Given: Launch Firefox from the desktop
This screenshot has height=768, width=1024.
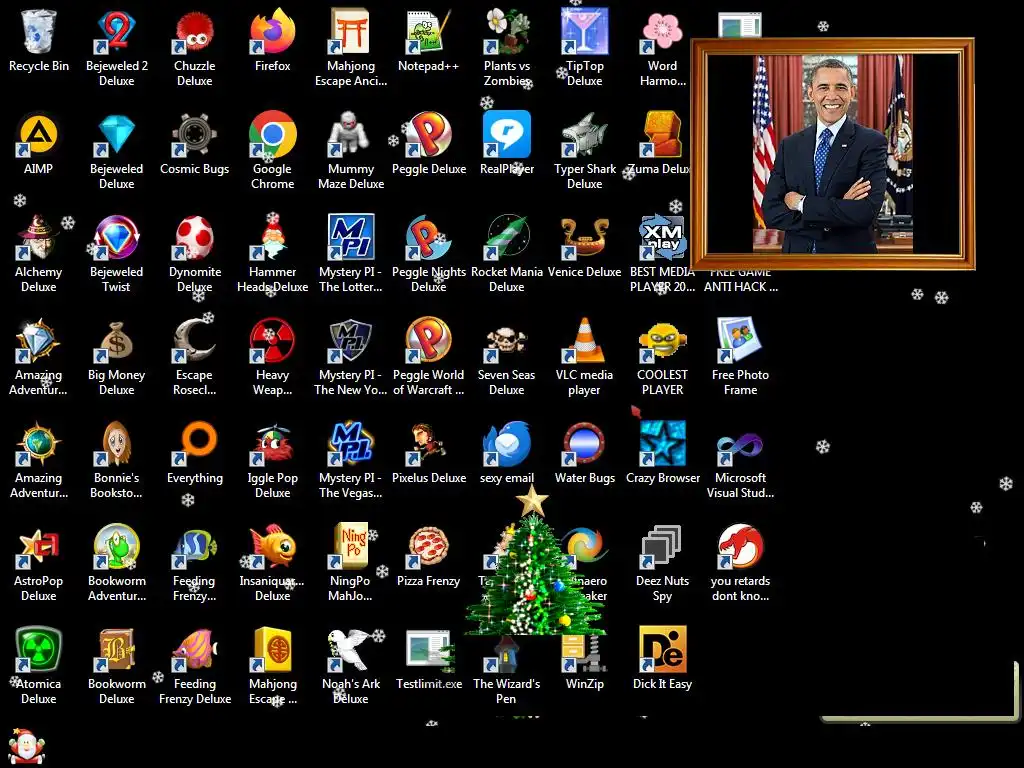Looking at the screenshot, I should click(272, 31).
